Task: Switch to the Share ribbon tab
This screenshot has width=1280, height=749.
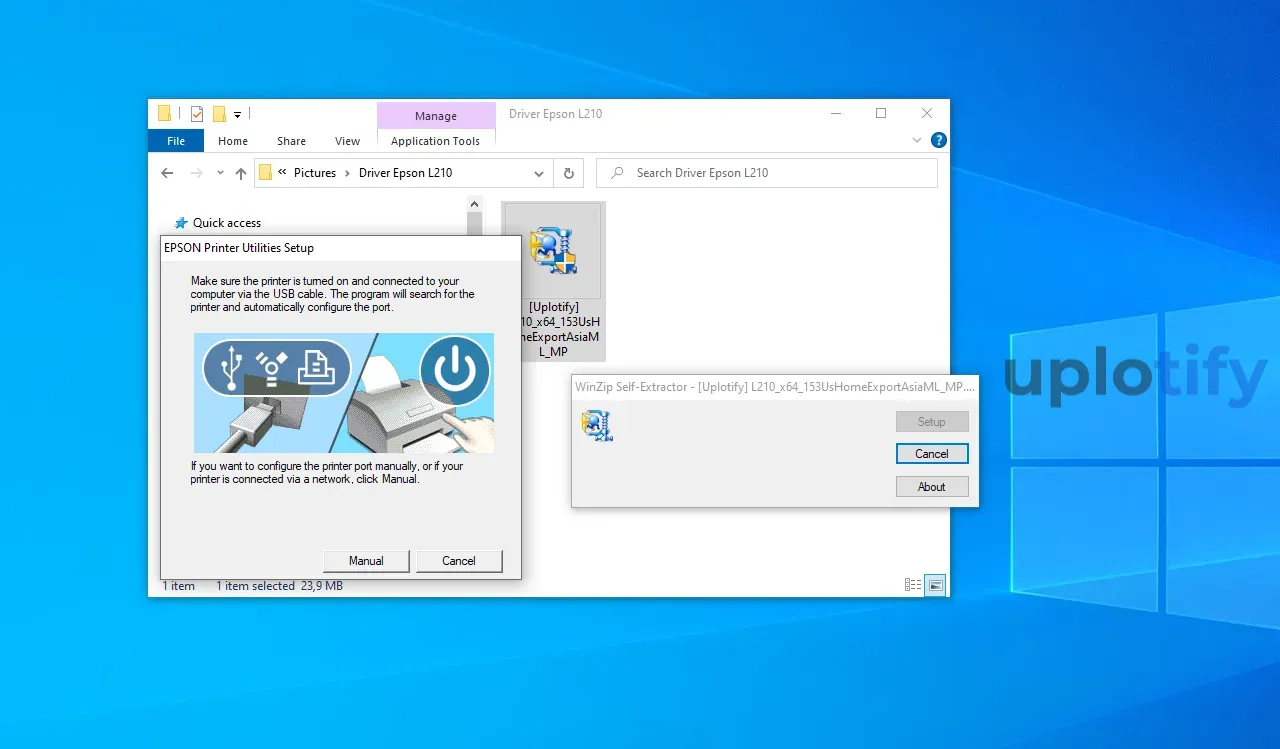Action: 292,141
